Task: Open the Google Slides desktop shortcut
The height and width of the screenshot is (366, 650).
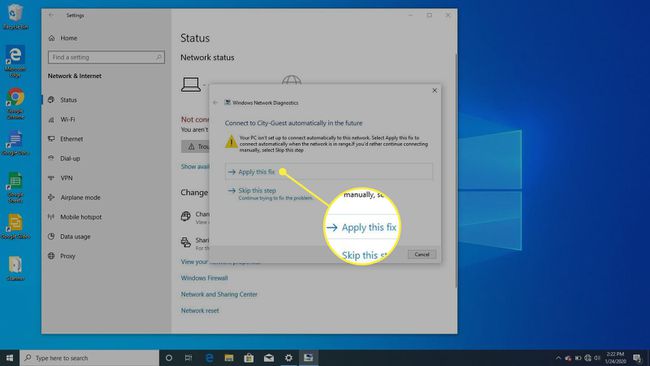Action: (15, 226)
